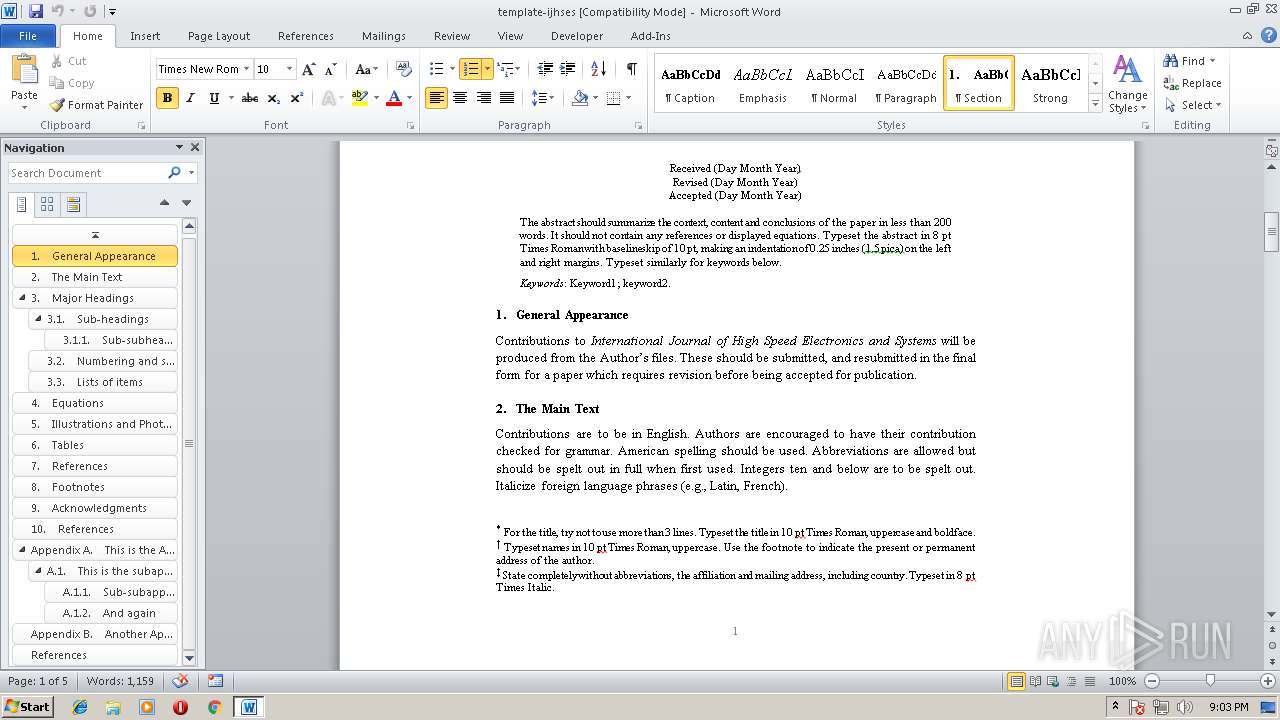Image resolution: width=1280 pixels, height=720 pixels.
Task: Toggle Show/Hide paragraph marks
Action: pyautogui.click(x=631, y=69)
